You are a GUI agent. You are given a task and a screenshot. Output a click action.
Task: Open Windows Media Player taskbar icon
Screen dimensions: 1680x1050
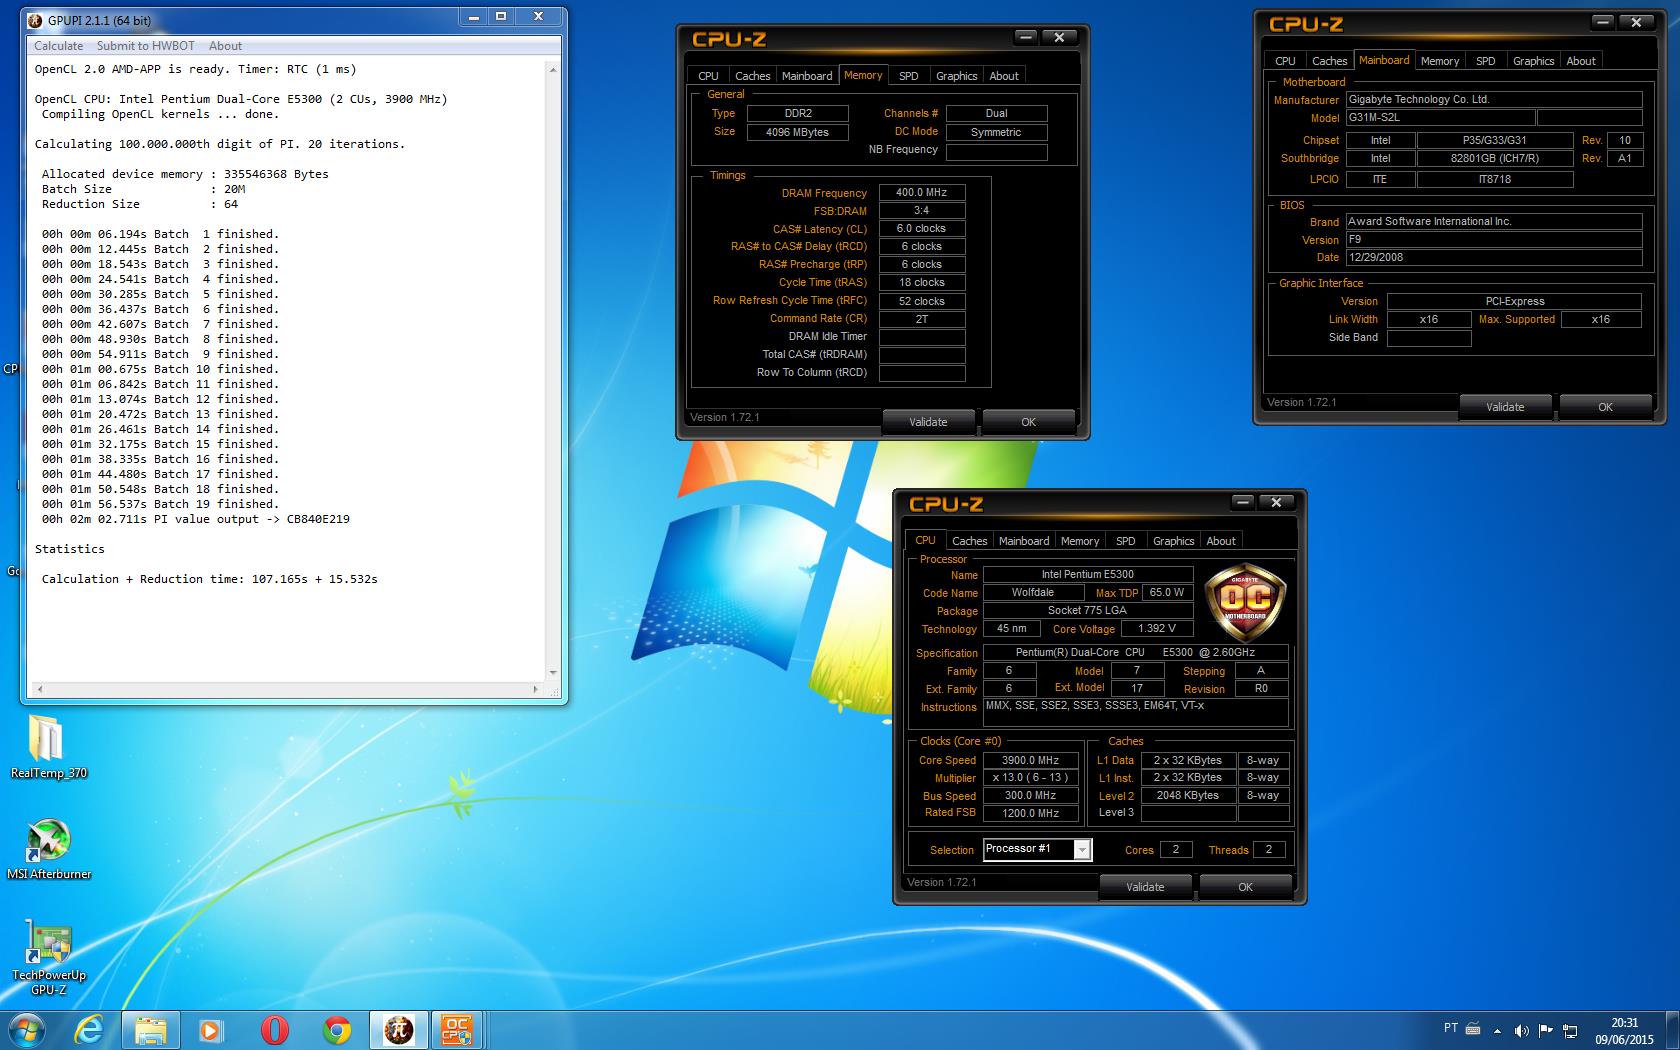[211, 1029]
